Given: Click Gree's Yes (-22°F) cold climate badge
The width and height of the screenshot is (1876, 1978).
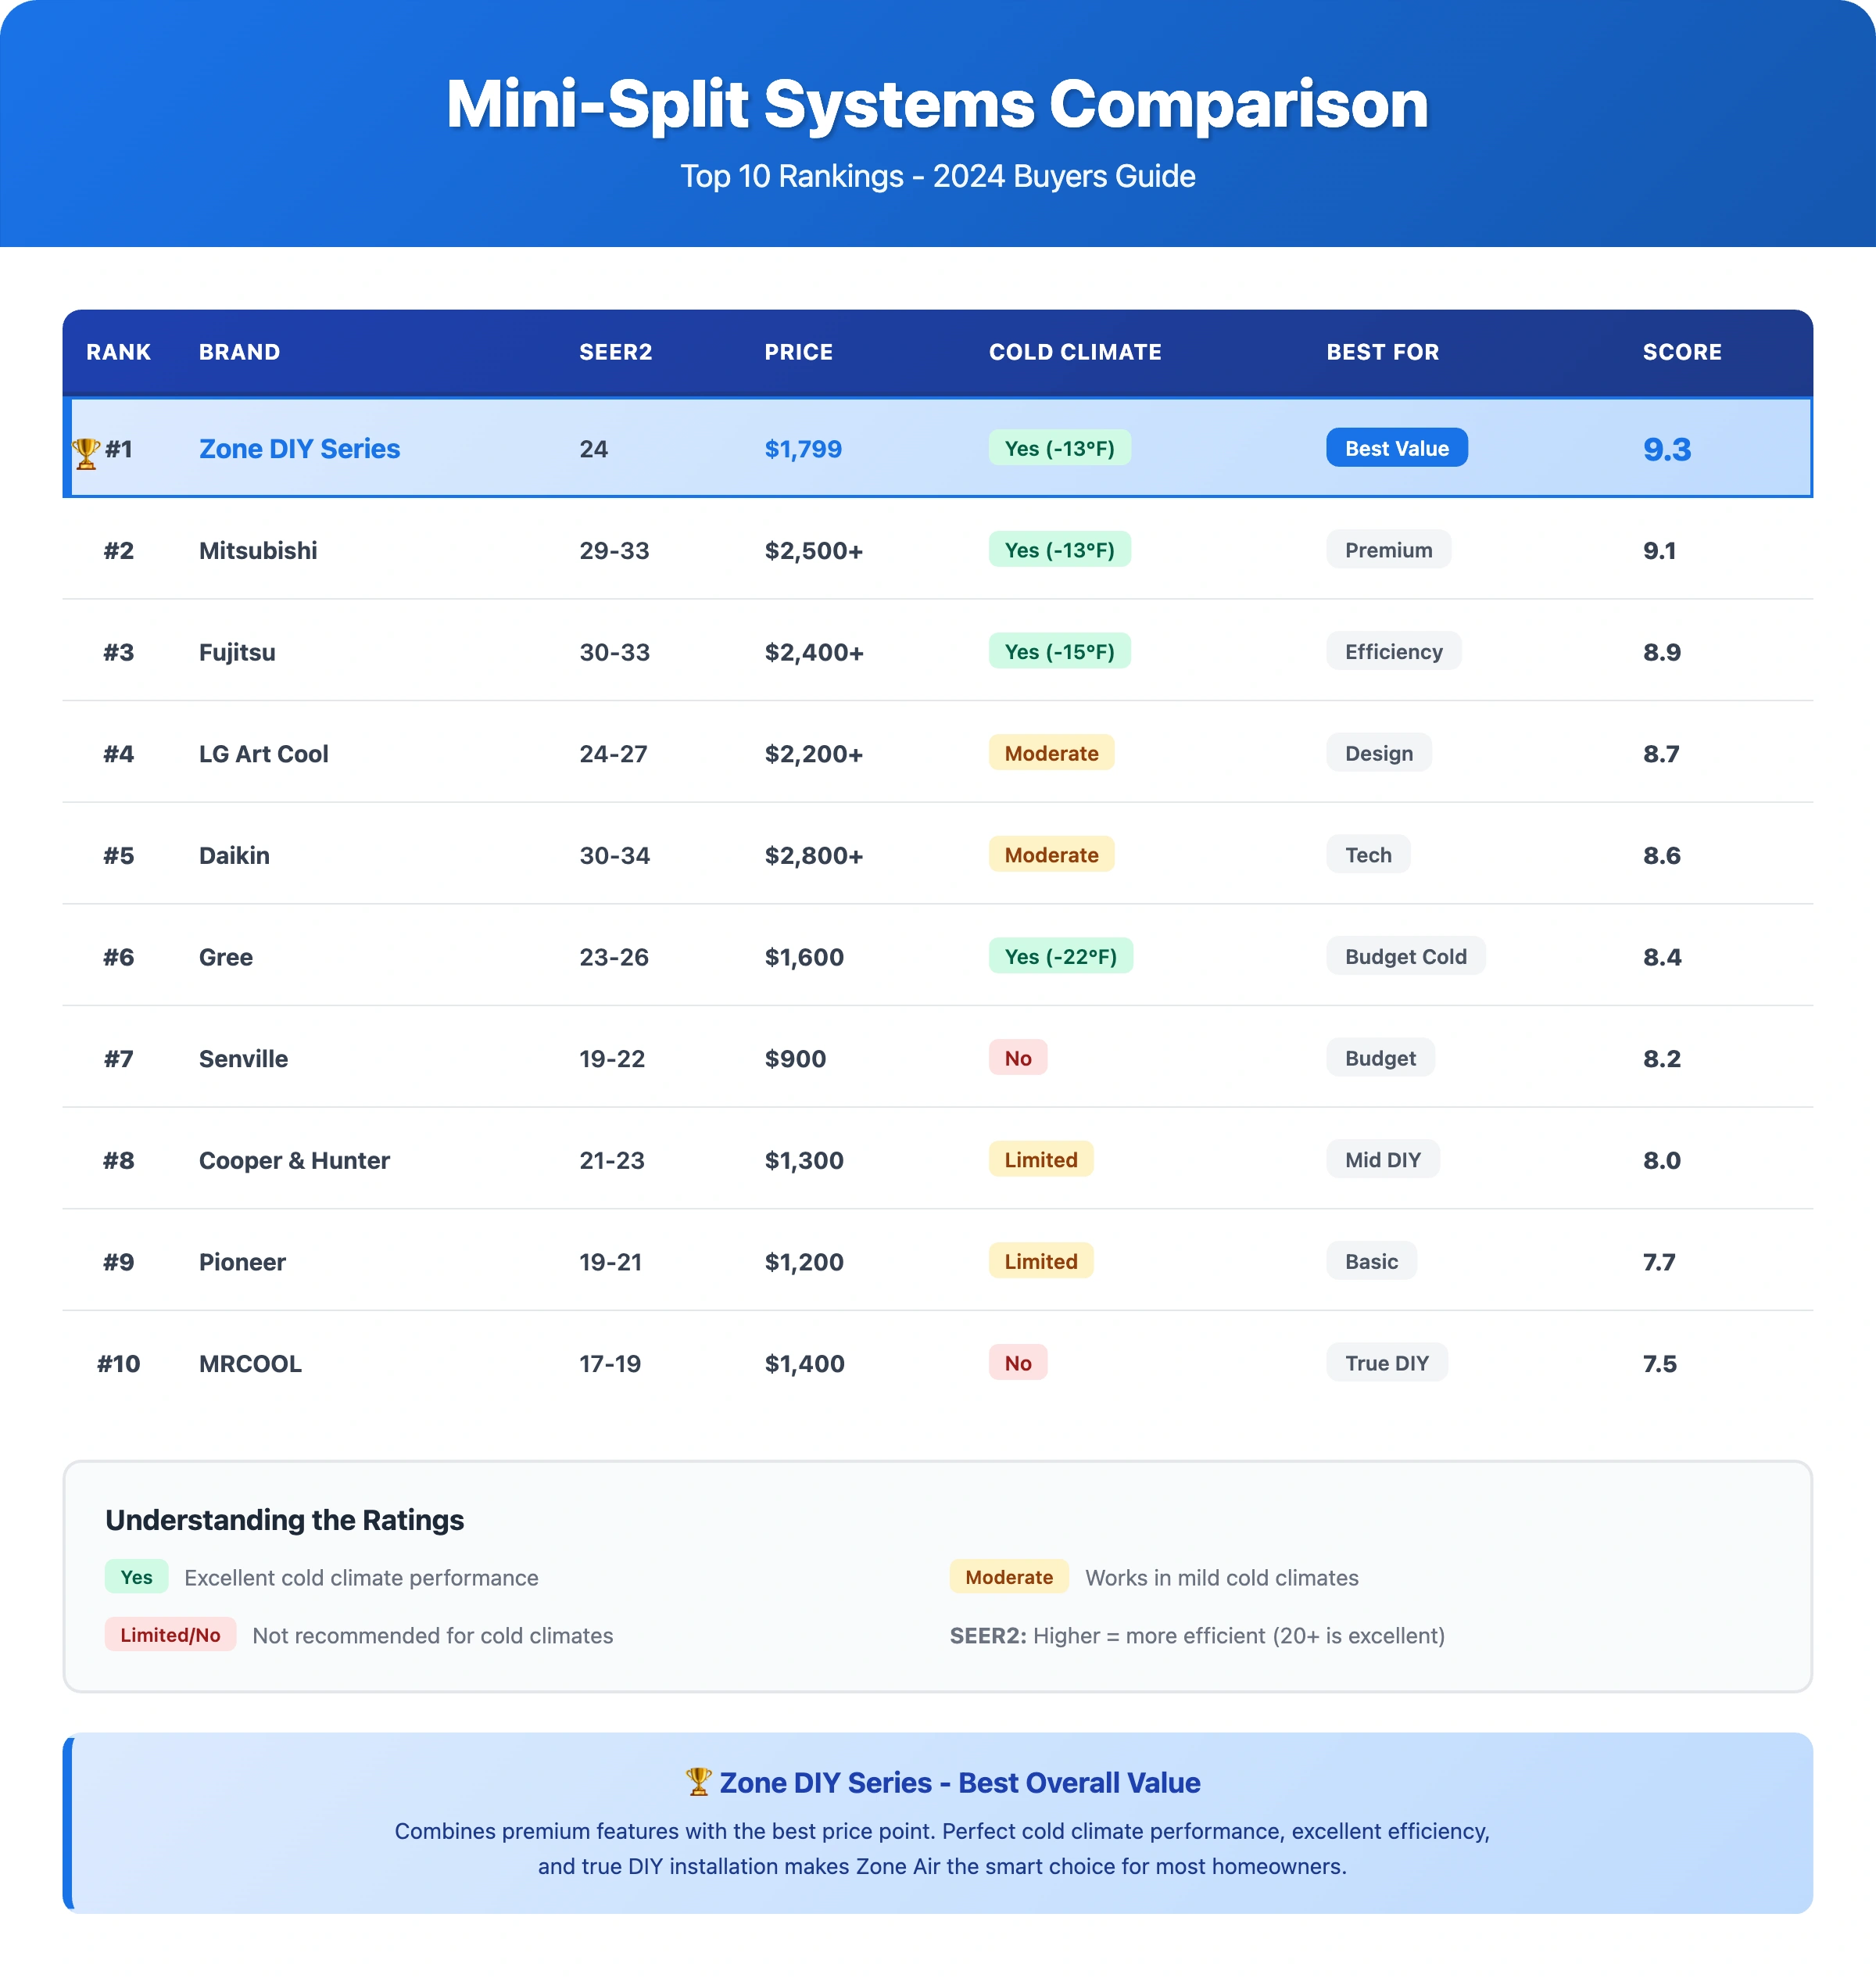Looking at the screenshot, I should point(1060,957).
